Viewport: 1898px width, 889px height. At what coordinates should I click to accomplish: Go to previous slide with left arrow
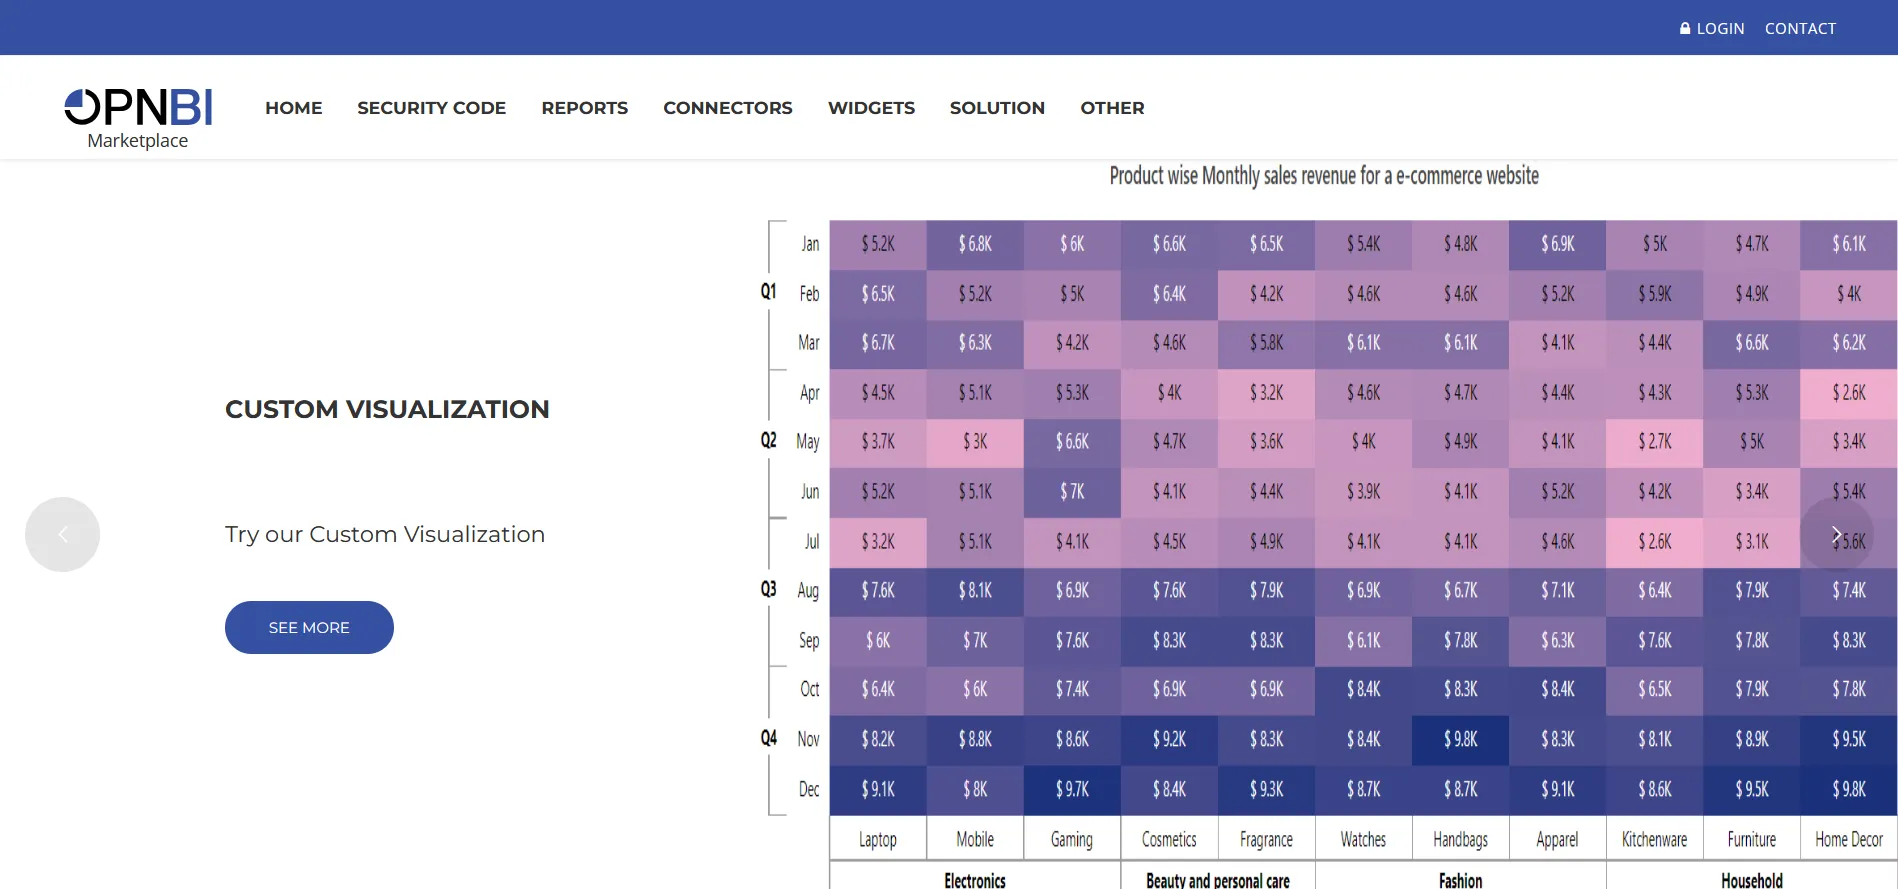pos(62,534)
